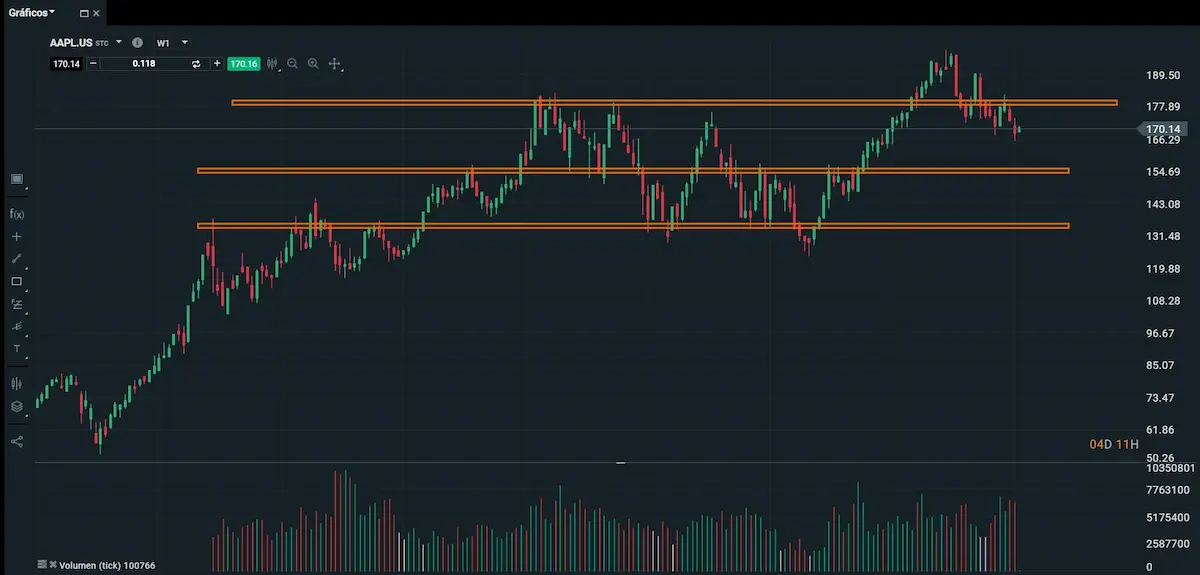Increase trade volume with plus button
The width and height of the screenshot is (1200, 575).
(217, 64)
